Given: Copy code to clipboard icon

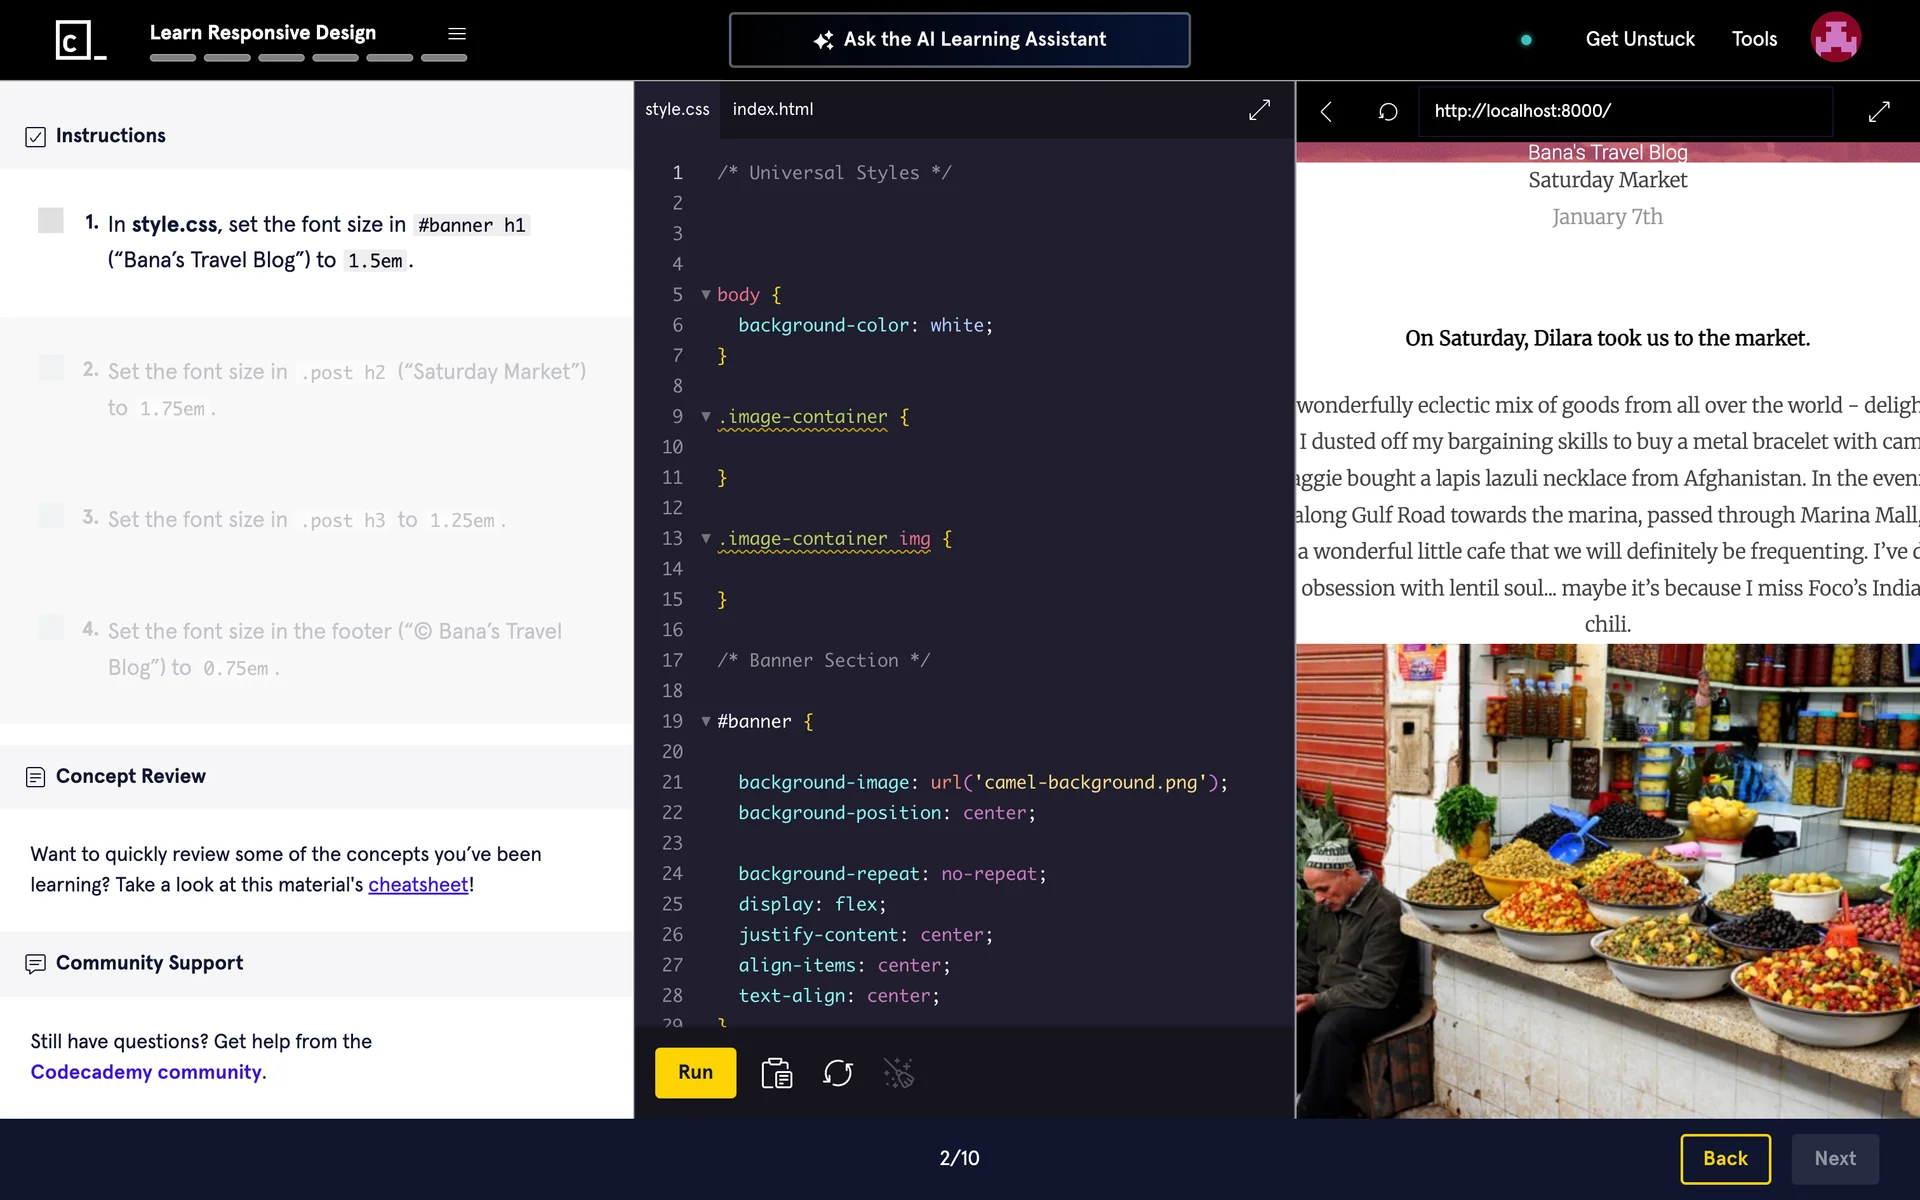Looking at the screenshot, I should pyautogui.click(x=776, y=1073).
